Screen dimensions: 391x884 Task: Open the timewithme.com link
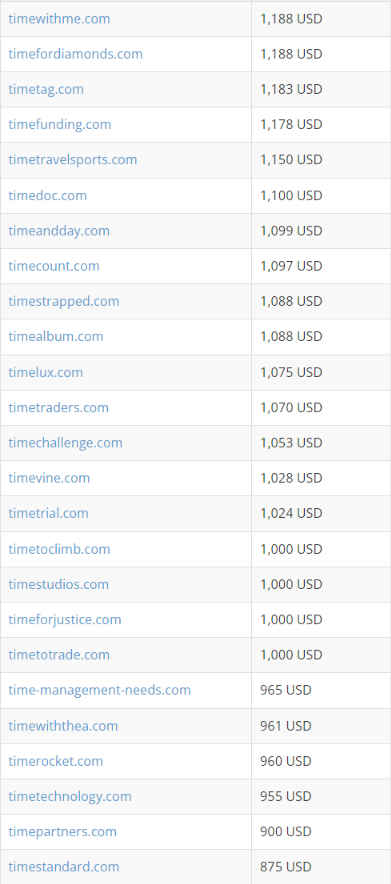coord(59,19)
